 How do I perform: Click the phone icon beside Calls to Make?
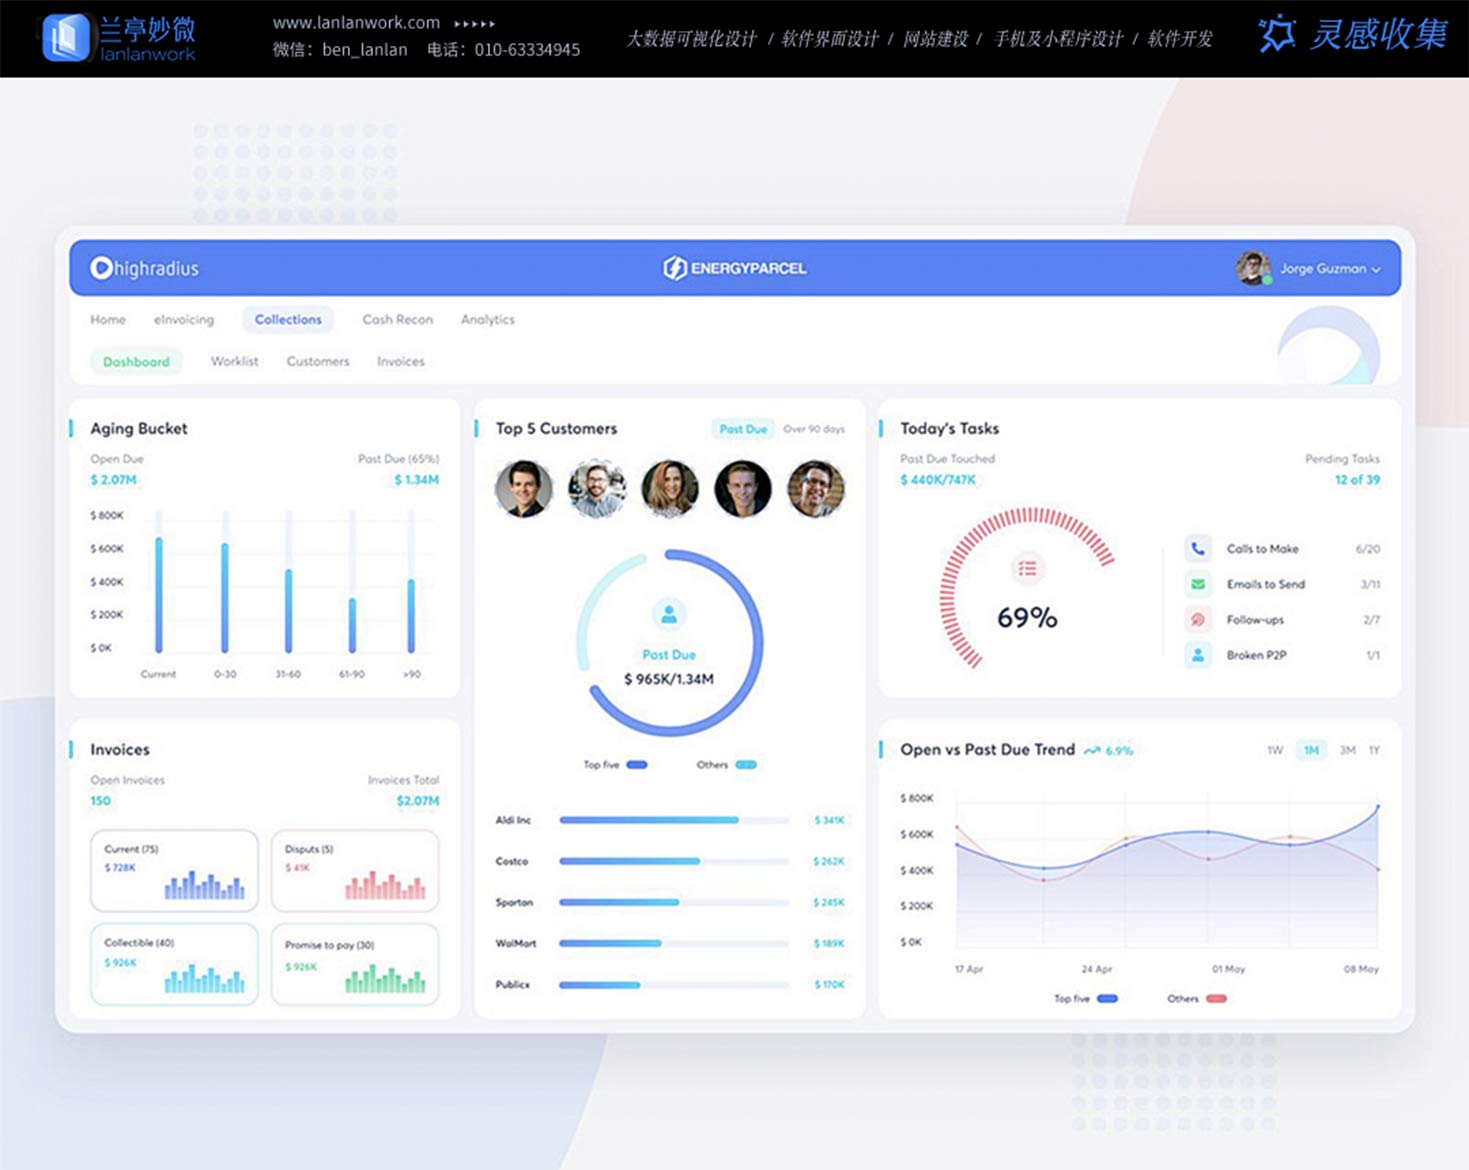pos(1197,548)
